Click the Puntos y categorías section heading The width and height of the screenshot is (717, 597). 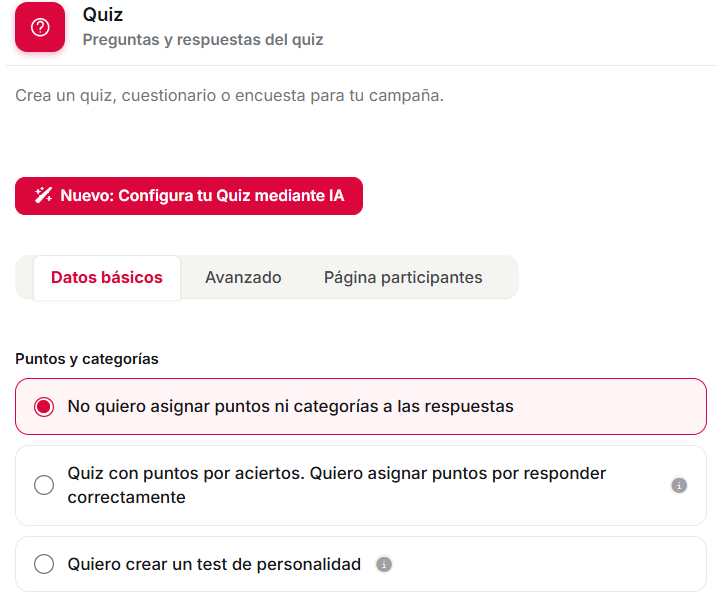87,359
